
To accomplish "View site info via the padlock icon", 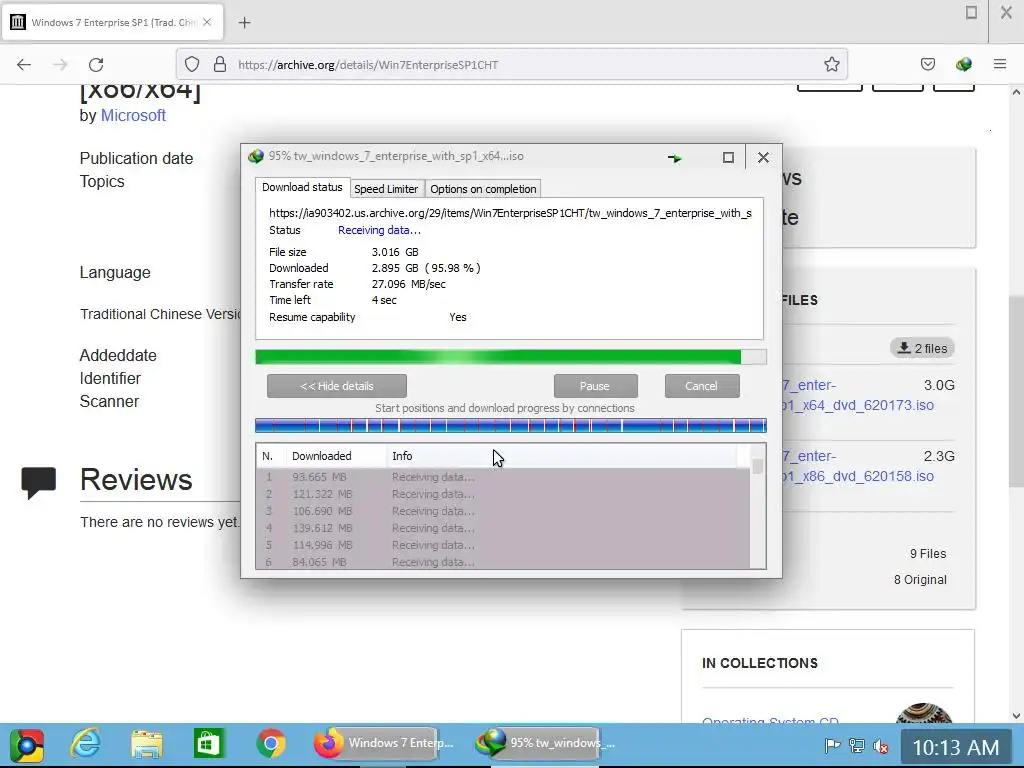I will click(220, 64).
